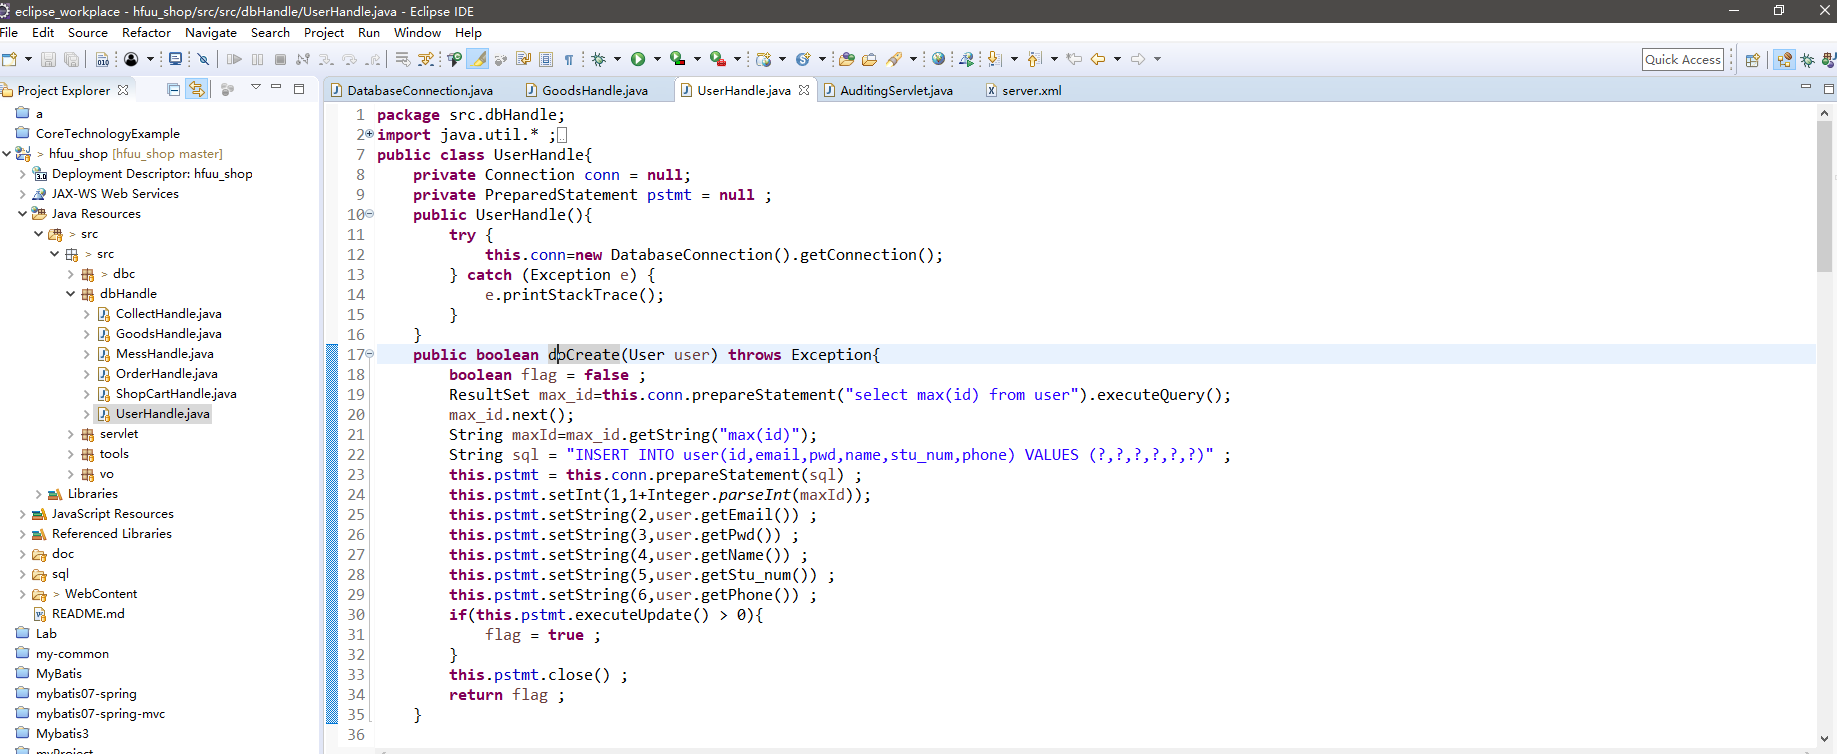Click the Open Type toolbar icon
Screen dimensions: 1837x754
pyautogui.click(x=847, y=59)
